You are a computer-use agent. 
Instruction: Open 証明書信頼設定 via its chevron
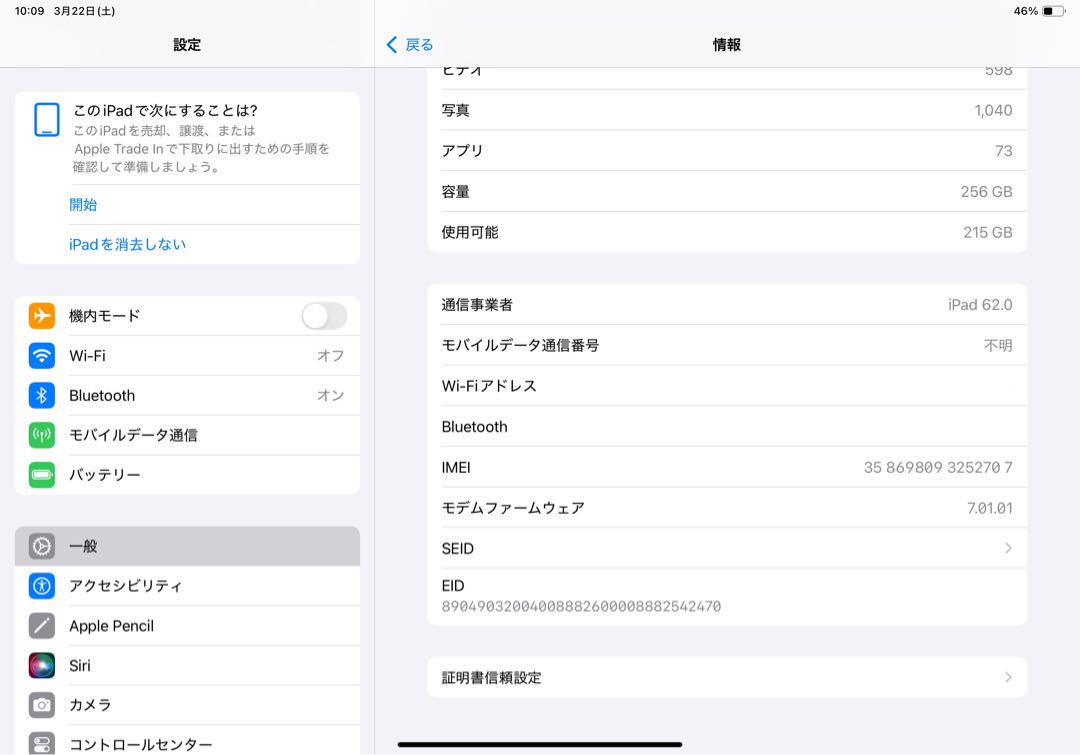(x=1008, y=678)
